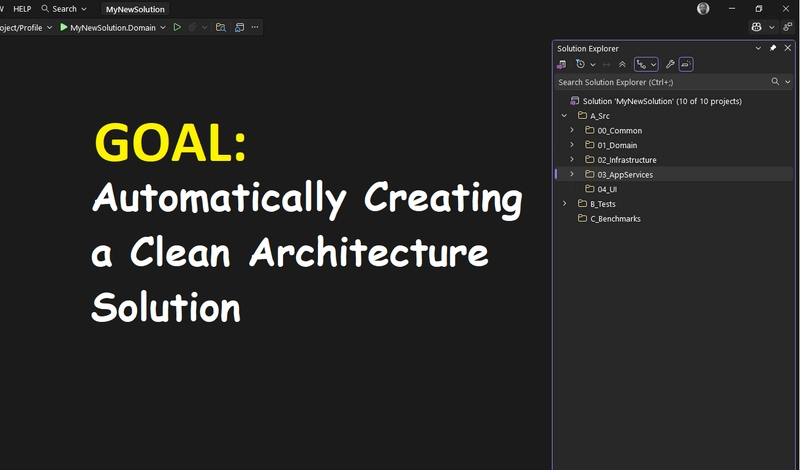Click the Solution Explorer home view switch icon

[561, 64]
